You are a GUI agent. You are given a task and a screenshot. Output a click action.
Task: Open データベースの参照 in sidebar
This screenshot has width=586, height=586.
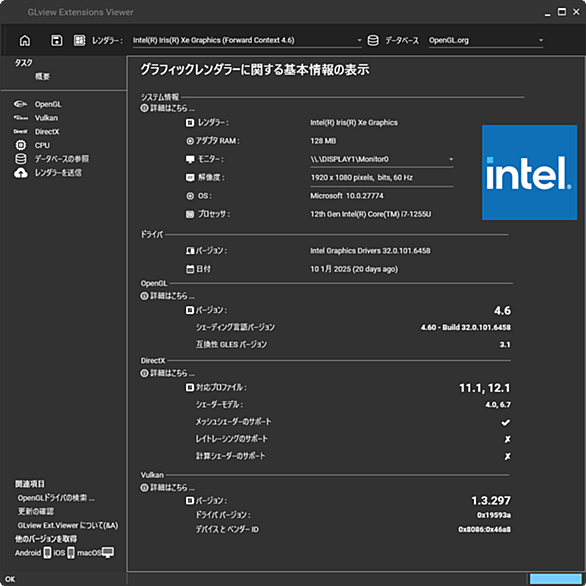click(62, 159)
